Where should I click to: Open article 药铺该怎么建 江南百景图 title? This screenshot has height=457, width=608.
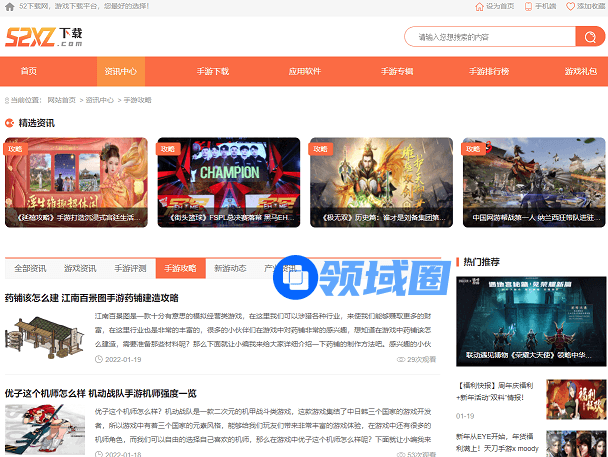[92, 298]
